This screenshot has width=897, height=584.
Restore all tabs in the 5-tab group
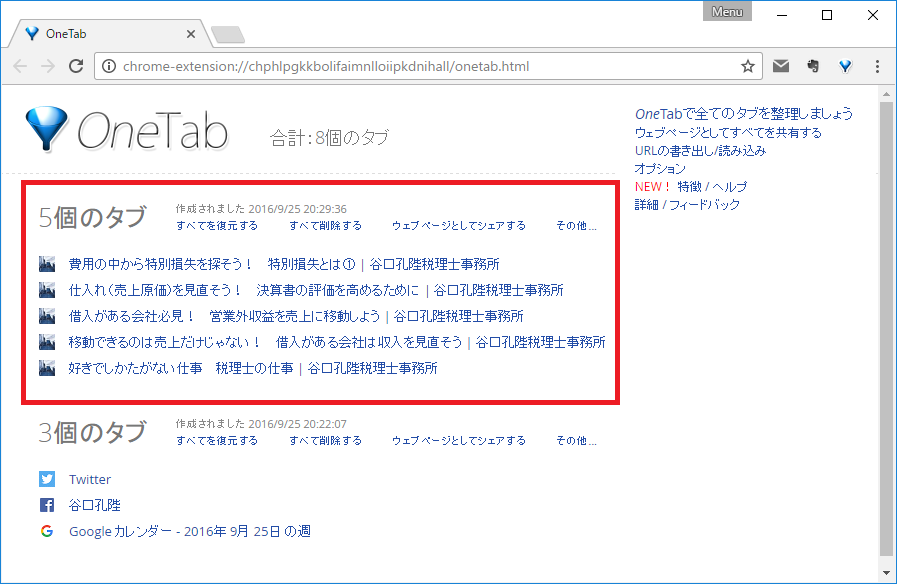216,226
